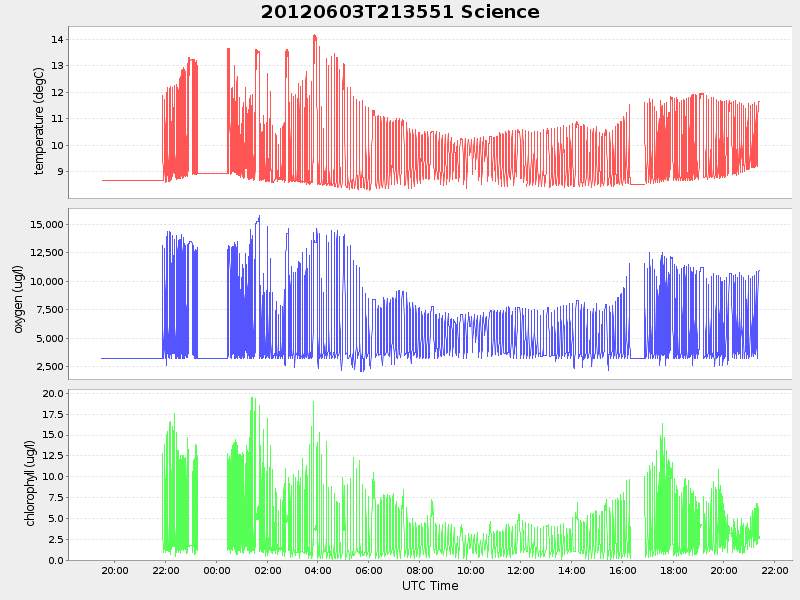Select the temperature (degC) axis label

[x=39, y=121]
